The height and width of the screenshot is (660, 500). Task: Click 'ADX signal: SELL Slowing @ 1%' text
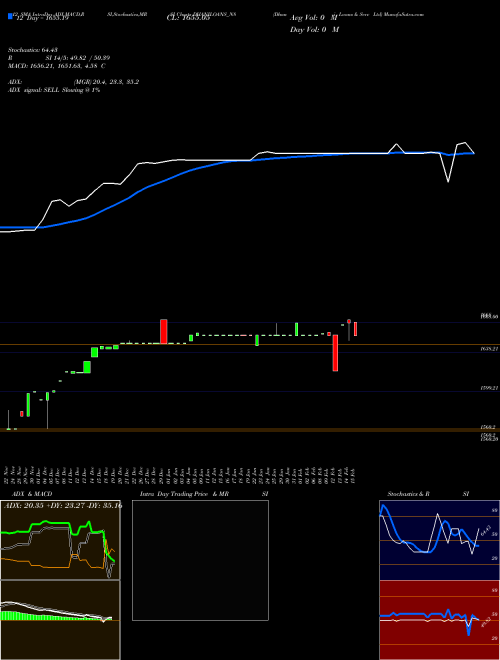coord(54,90)
